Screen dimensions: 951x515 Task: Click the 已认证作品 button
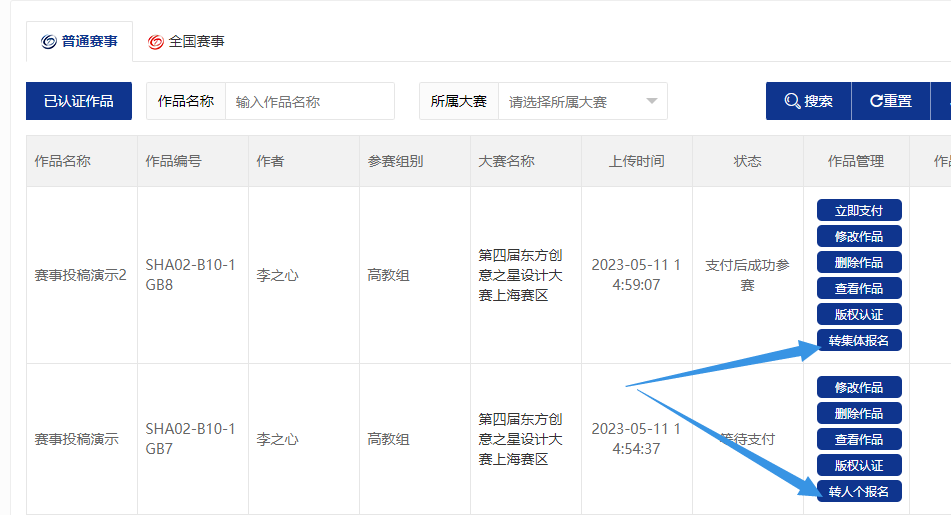coord(79,101)
